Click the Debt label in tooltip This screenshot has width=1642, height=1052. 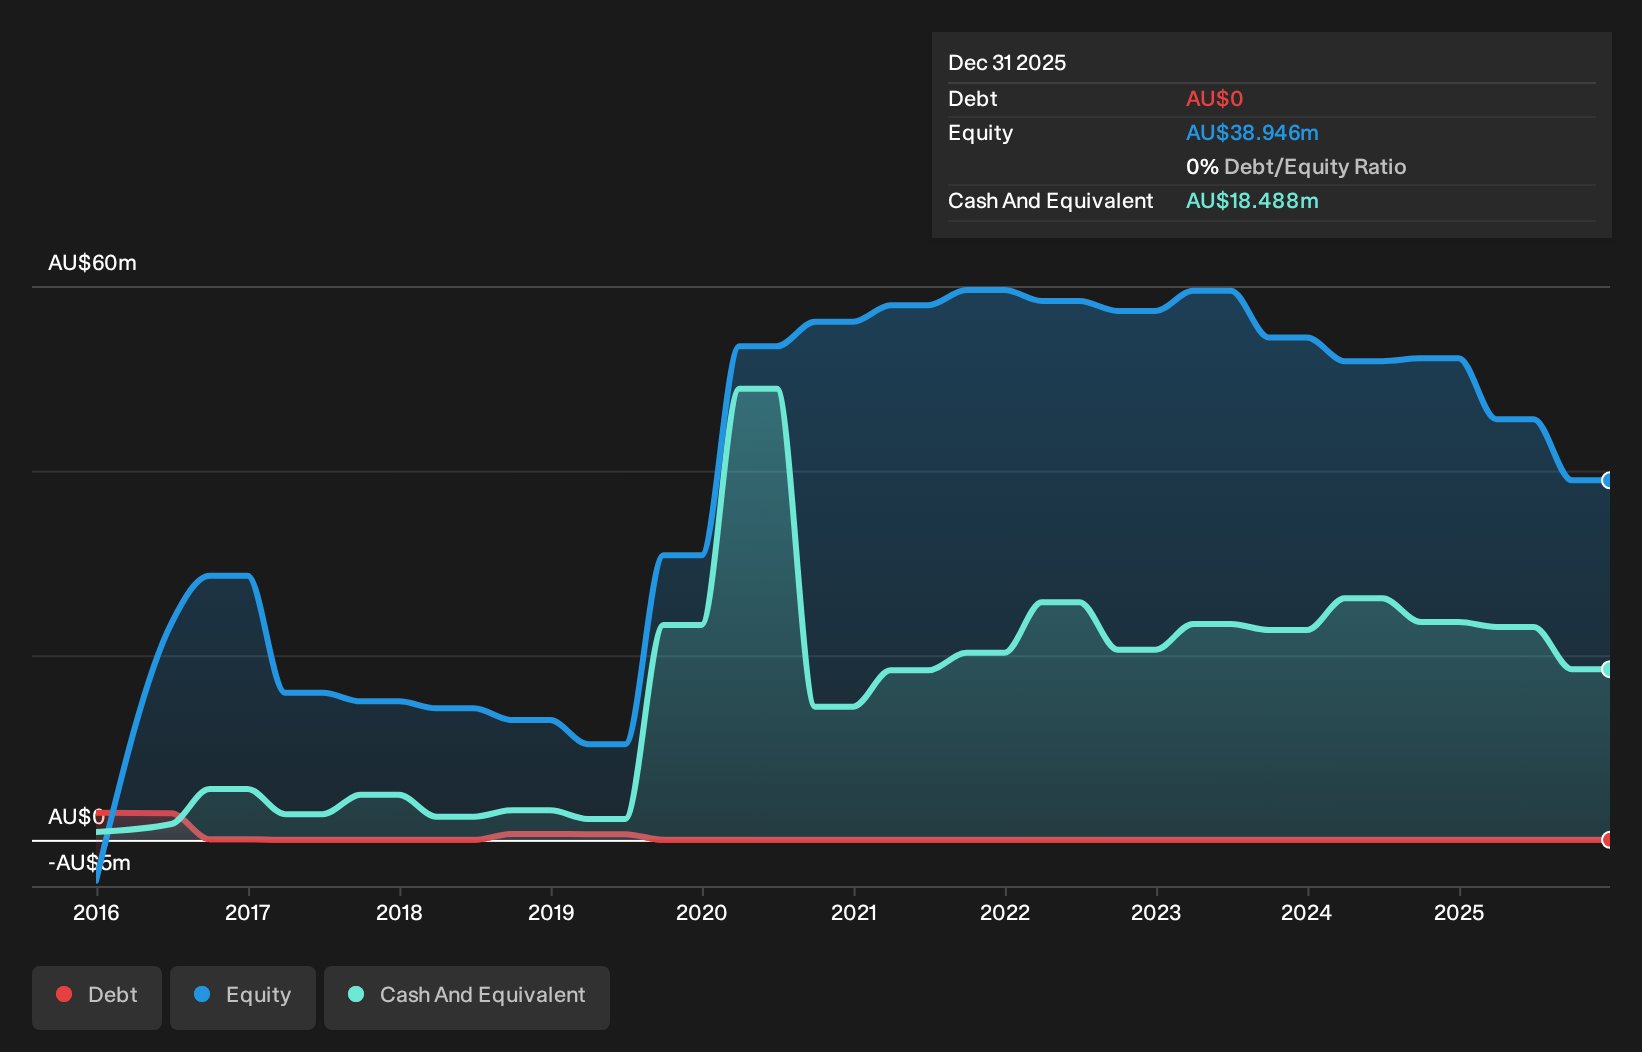point(972,99)
